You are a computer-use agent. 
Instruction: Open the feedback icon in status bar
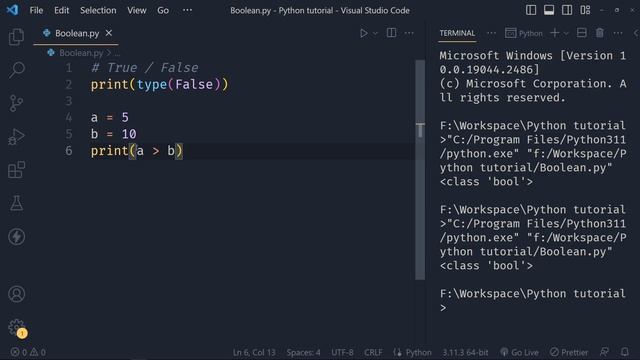click(604, 352)
